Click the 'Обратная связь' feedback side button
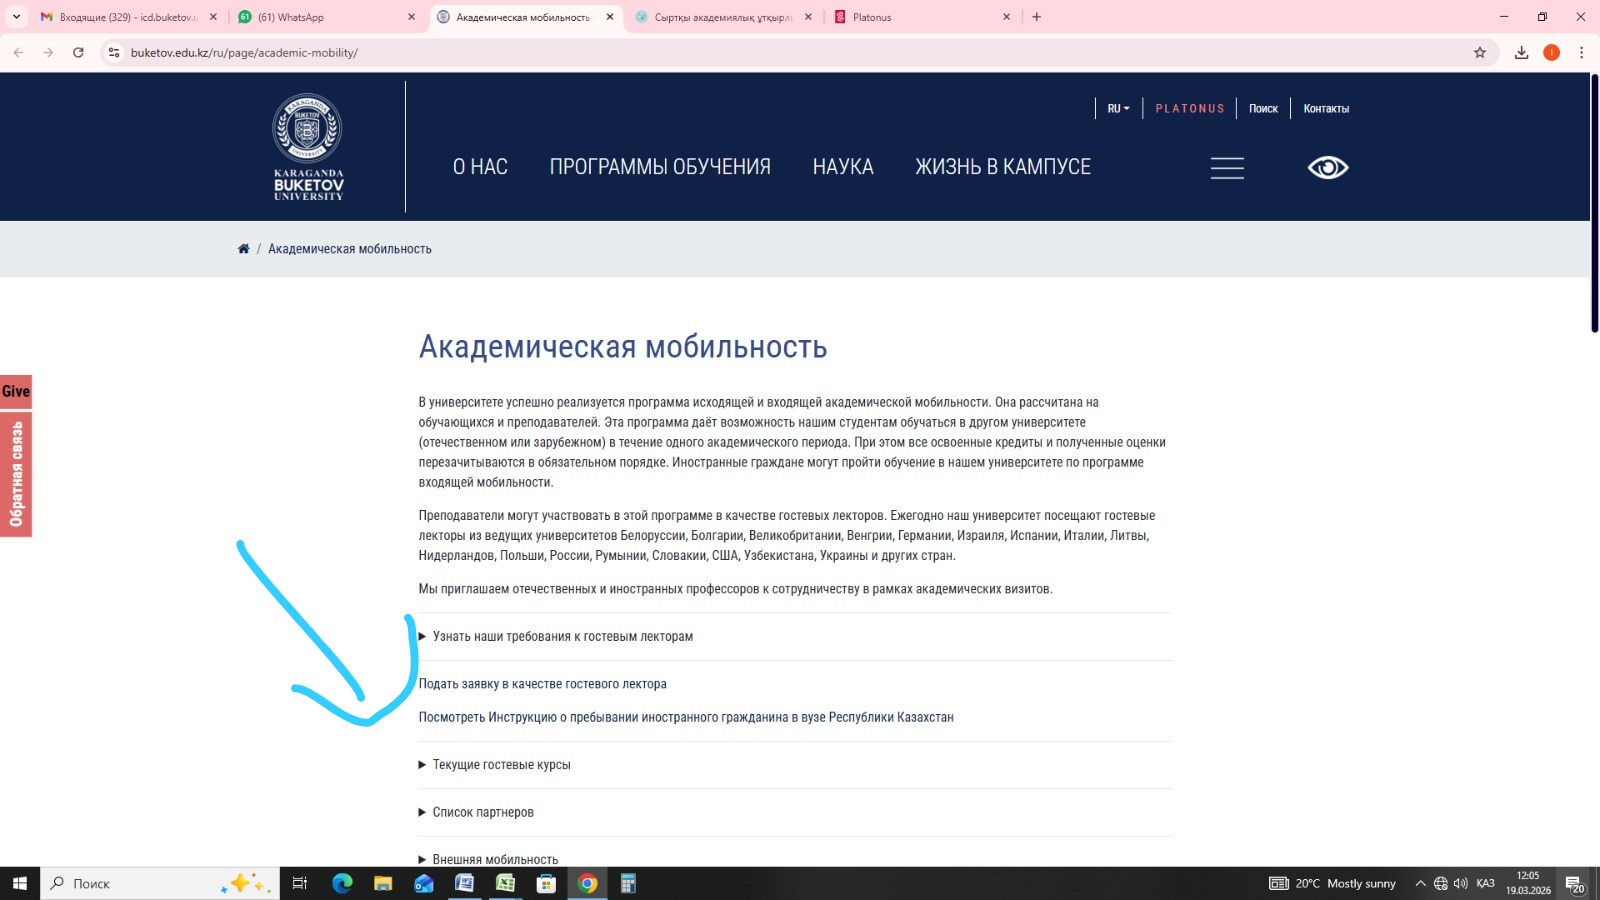 [x=16, y=474]
